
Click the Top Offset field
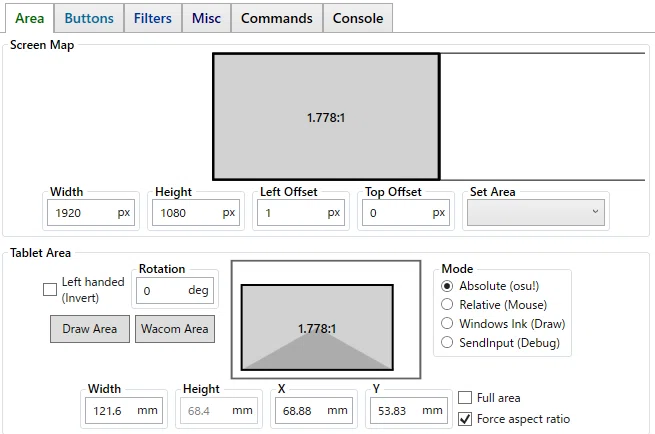coord(406,213)
